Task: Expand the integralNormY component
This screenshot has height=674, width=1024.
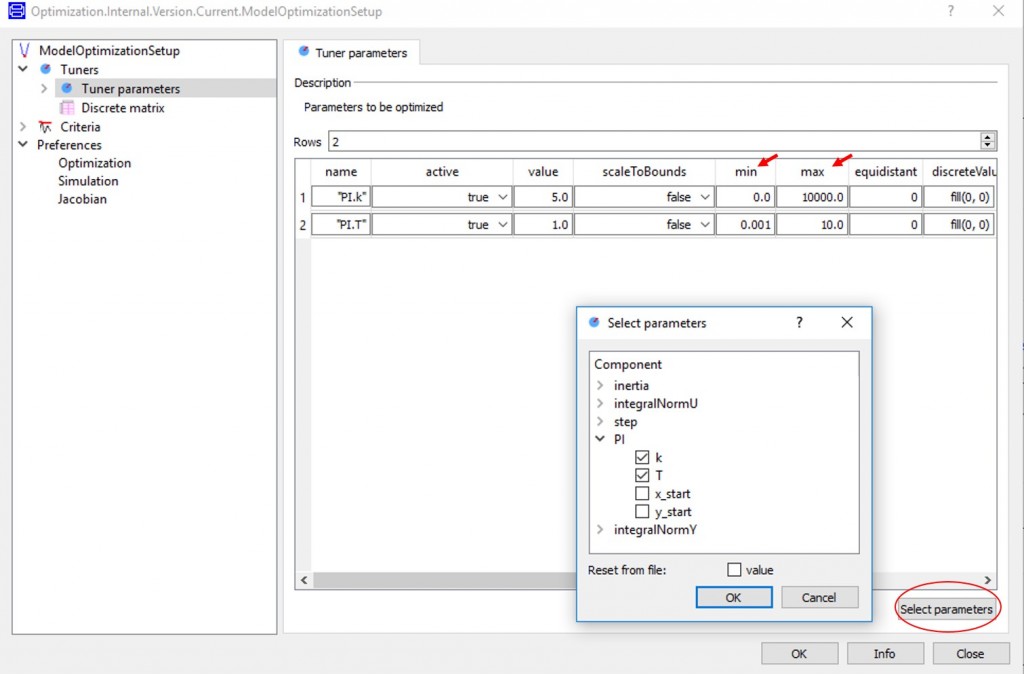Action: 600,530
